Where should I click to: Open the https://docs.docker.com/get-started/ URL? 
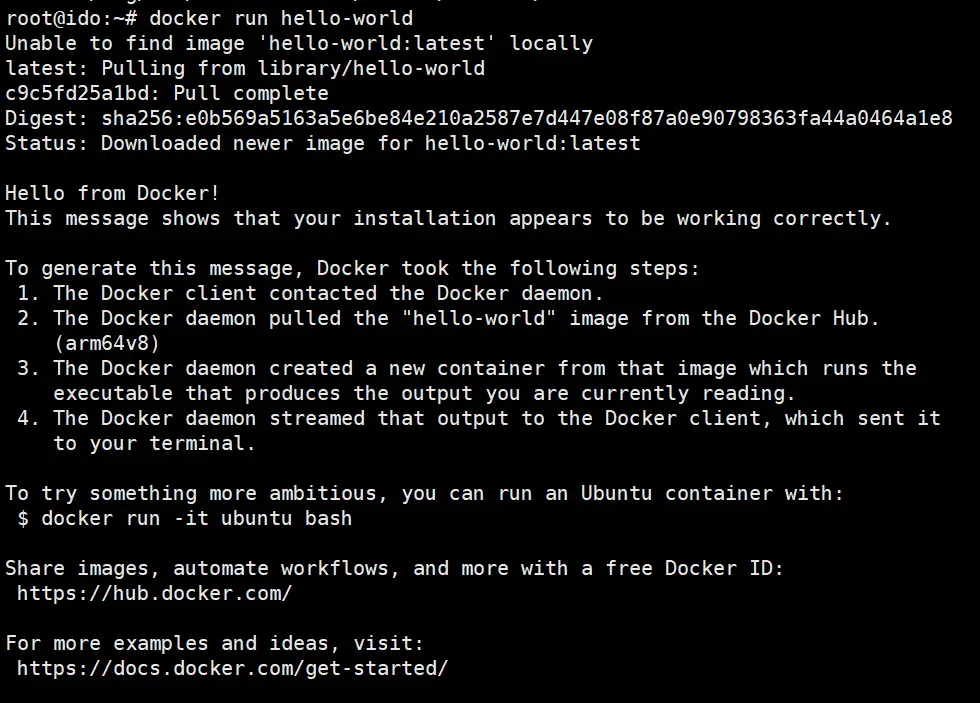pos(232,668)
